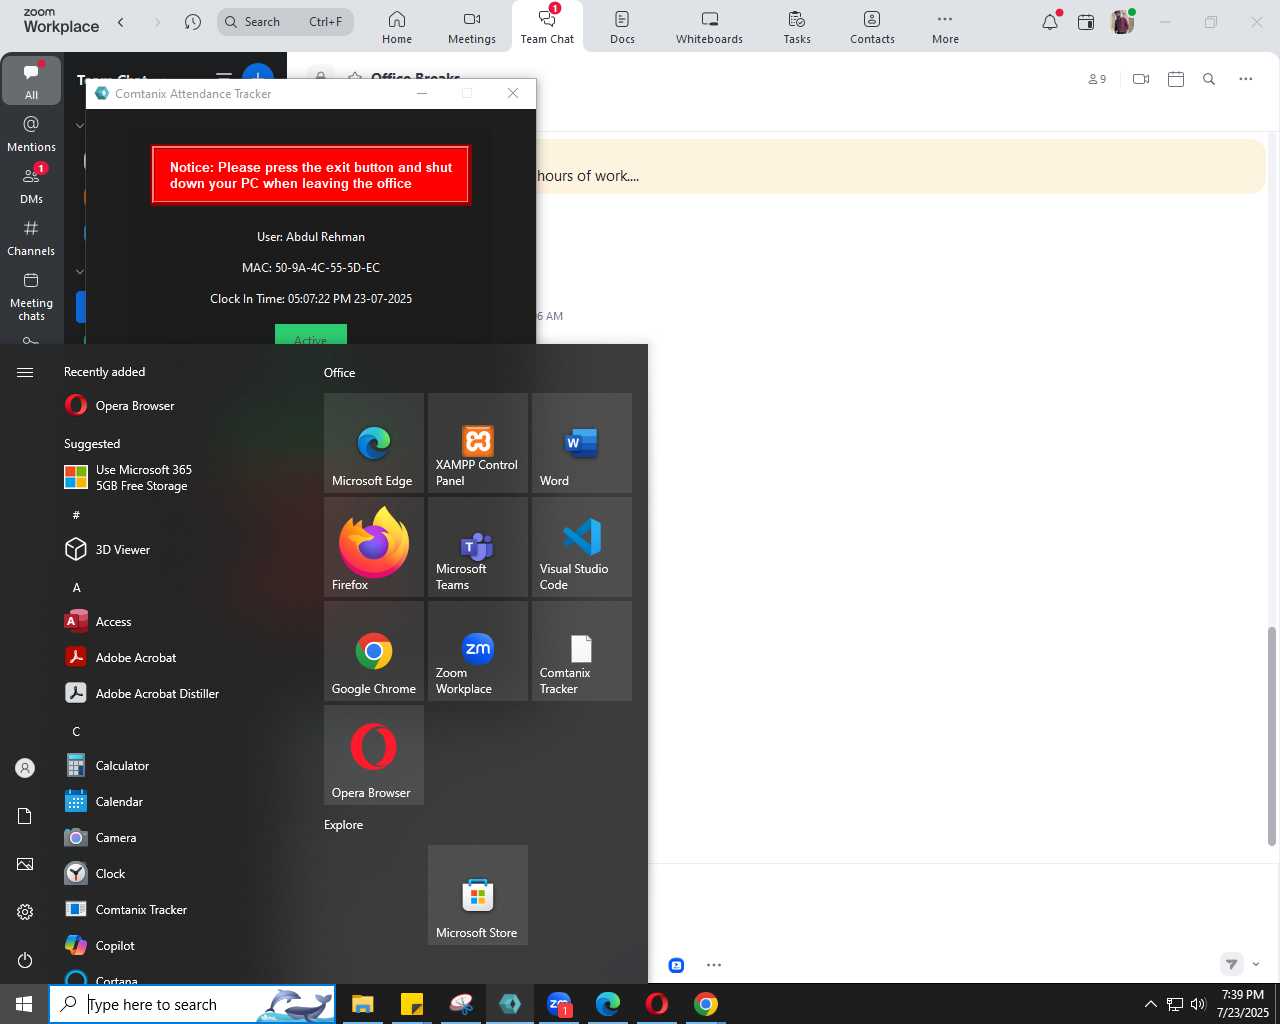Switch to Zoom Docs tab
The width and height of the screenshot is (1280, 1024).
[622, 27]
